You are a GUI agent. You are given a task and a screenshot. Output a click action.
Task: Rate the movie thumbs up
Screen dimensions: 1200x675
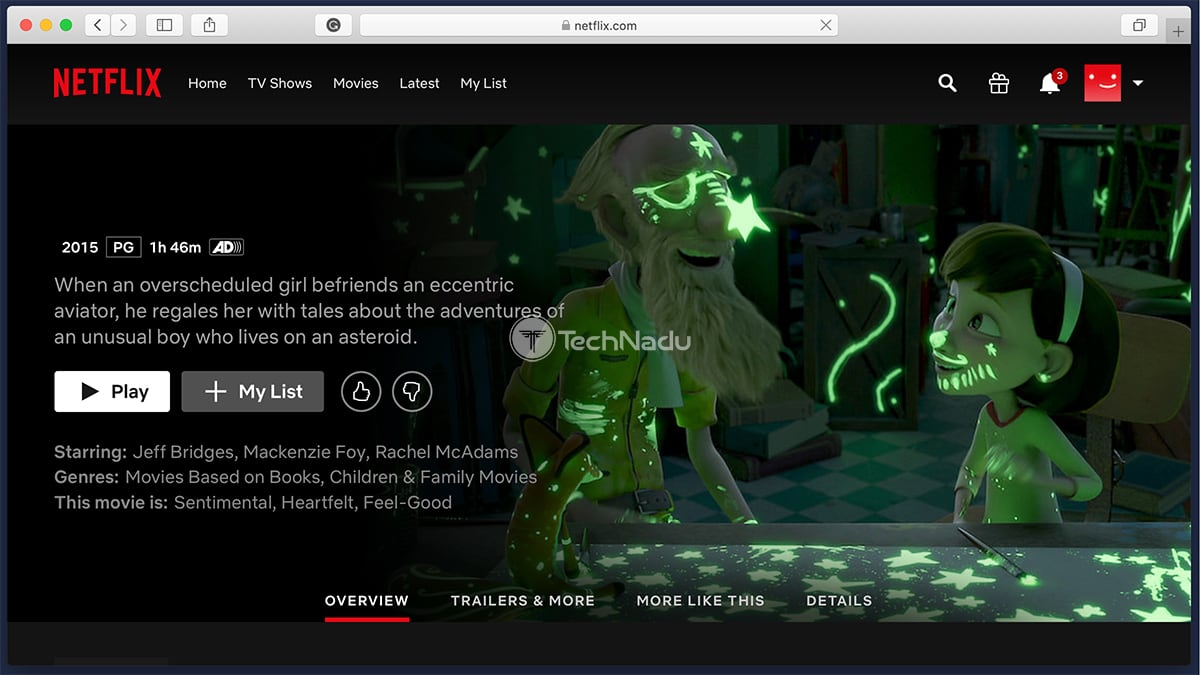(361, 392)
